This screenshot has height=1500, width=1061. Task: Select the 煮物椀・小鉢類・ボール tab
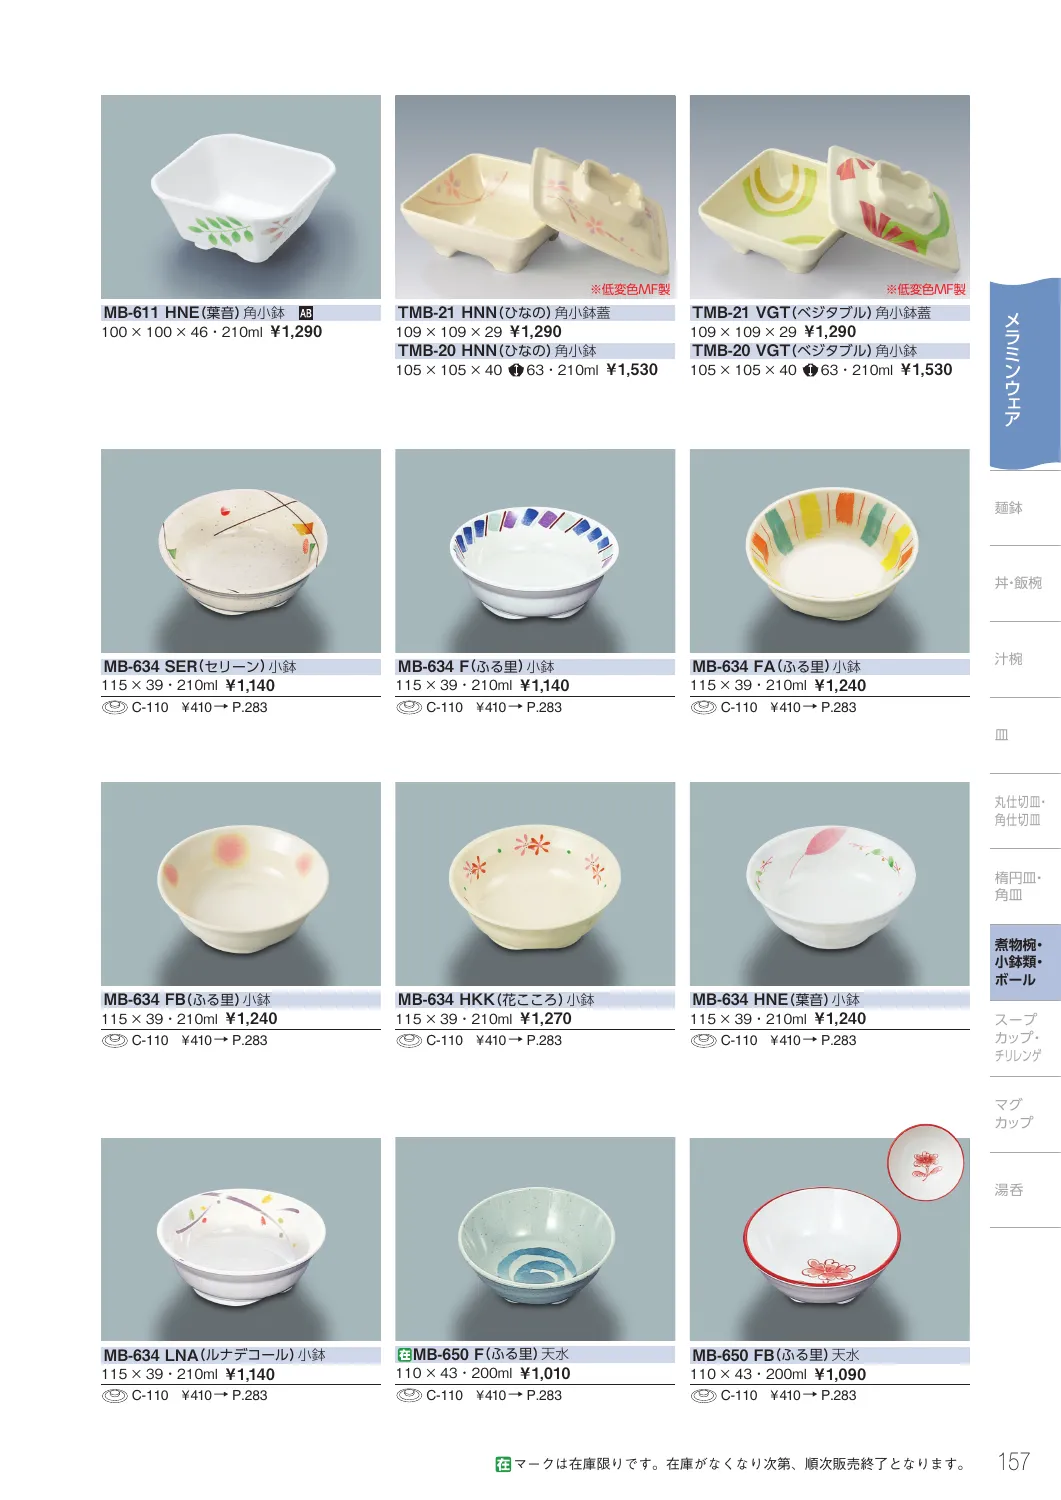1024,962
